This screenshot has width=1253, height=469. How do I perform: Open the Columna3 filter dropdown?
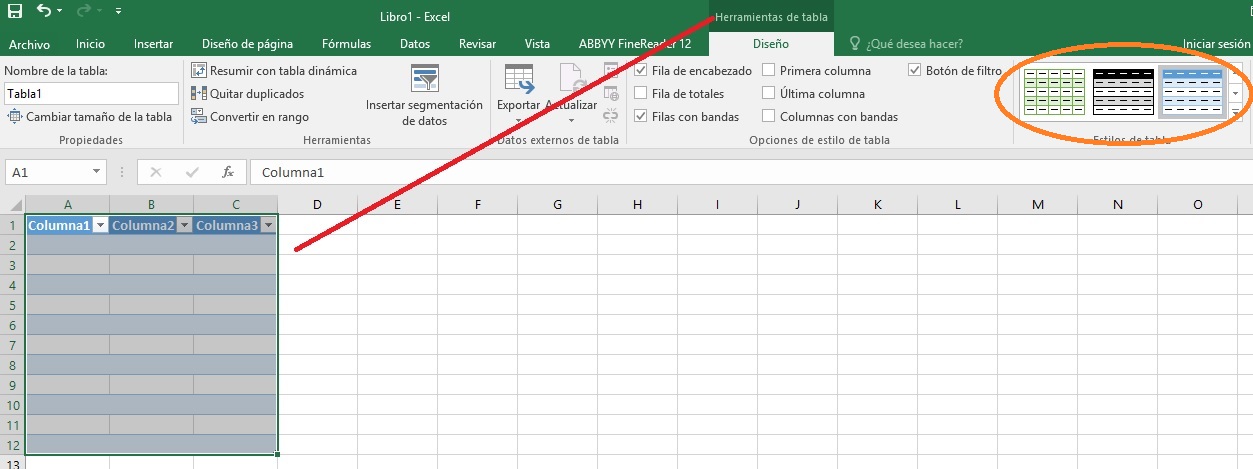pyautogui.click(x=267, y=226)
